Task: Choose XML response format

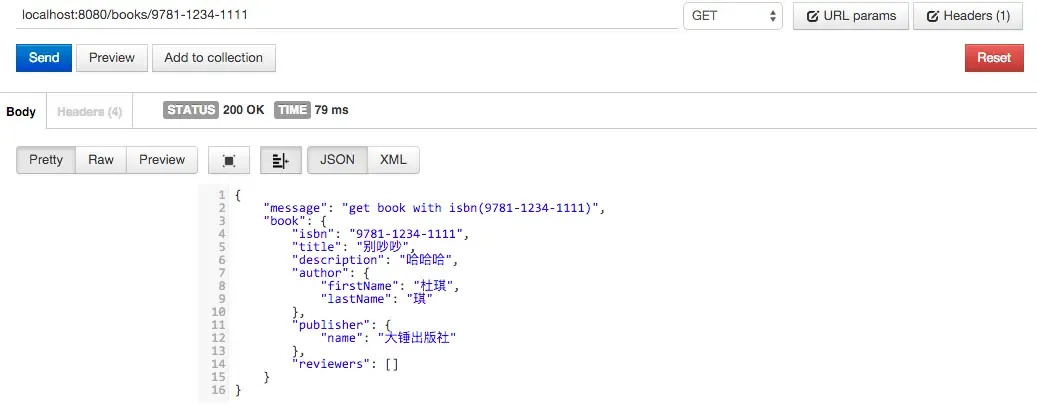Action: [x=394, y=159]
